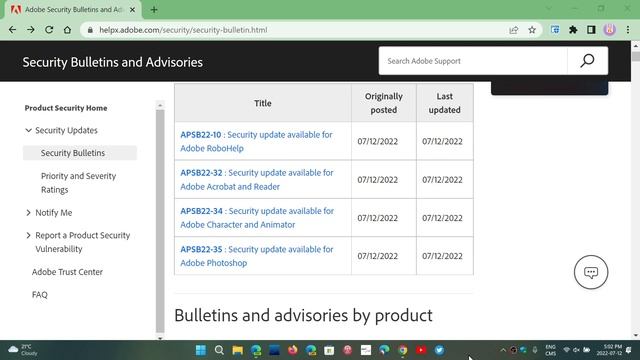Open Google Chrome taskbar icon

tap(403, 350)
